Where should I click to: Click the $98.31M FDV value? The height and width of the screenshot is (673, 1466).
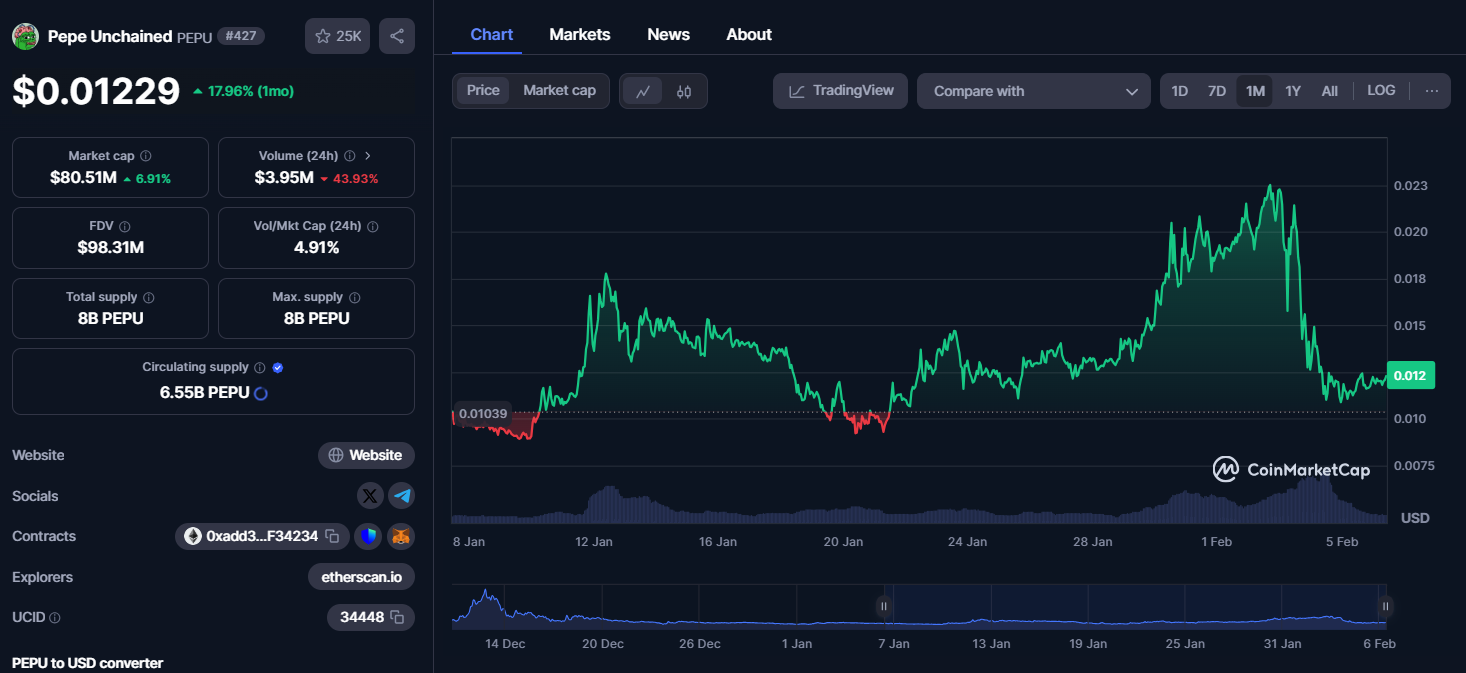[110, 247]
